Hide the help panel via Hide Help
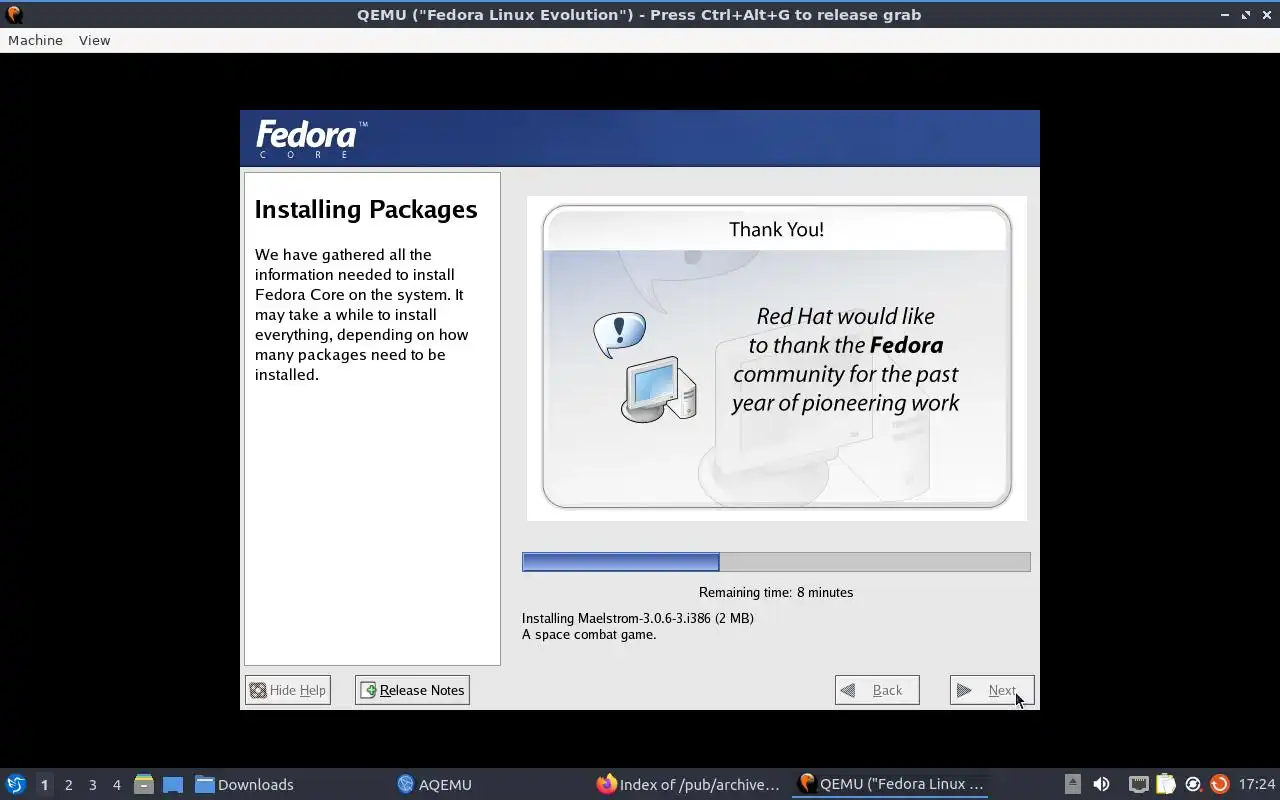1280x800 pixels. pyautogui.click(x=287, y=690)
